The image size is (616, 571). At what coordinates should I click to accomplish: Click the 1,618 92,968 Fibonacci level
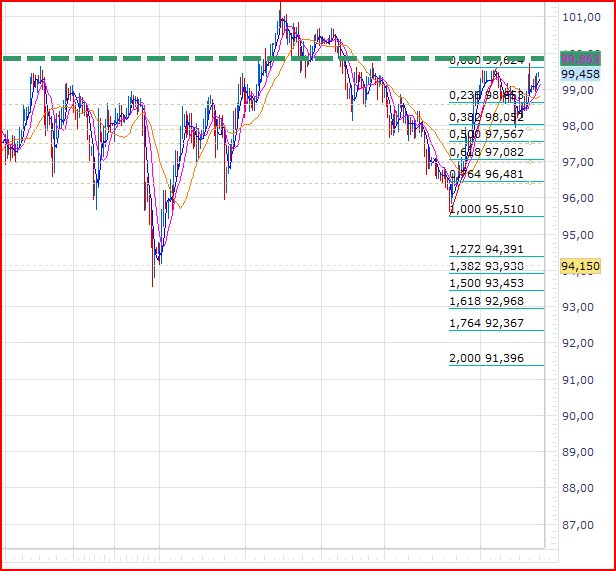(x=486, y=301)
